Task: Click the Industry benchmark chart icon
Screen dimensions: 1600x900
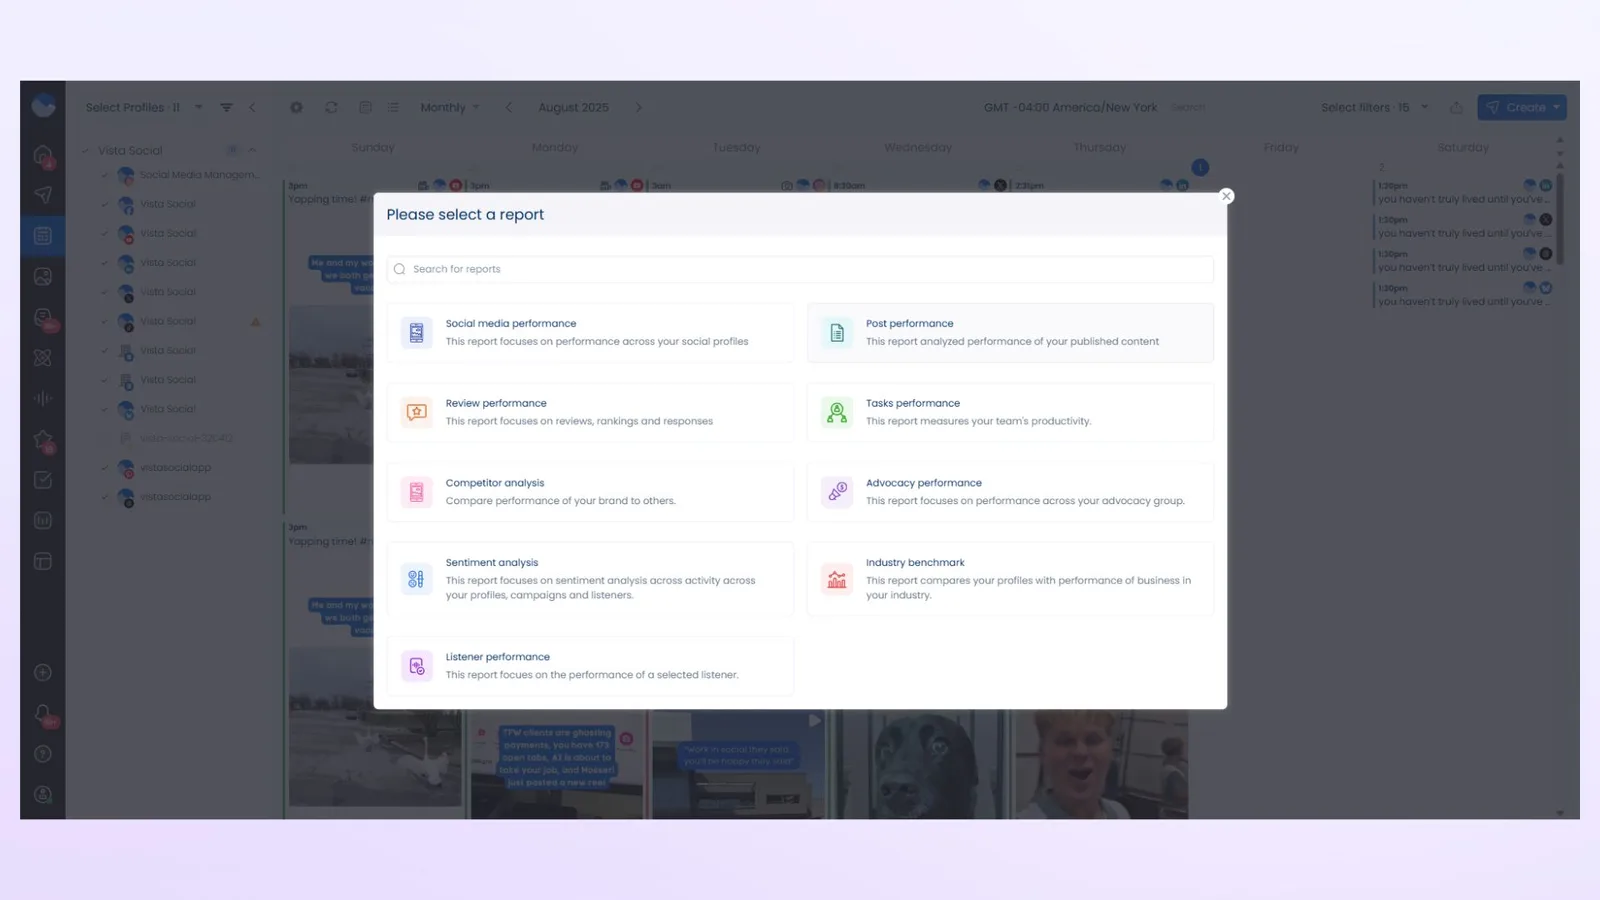Action: (837, 579)
